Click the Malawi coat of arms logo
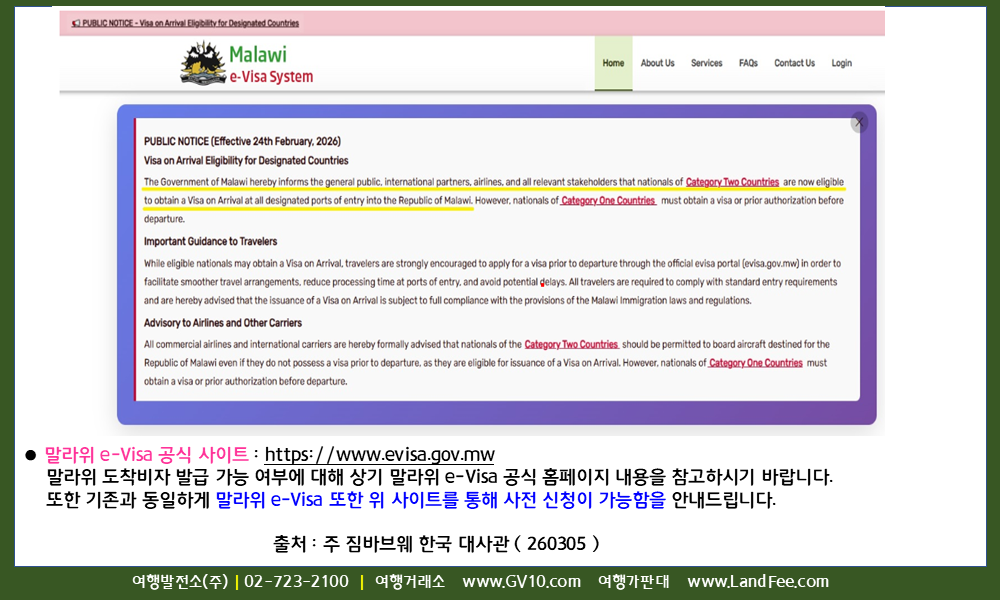This screenshot has width=1000, height=600. pos(202,63)
